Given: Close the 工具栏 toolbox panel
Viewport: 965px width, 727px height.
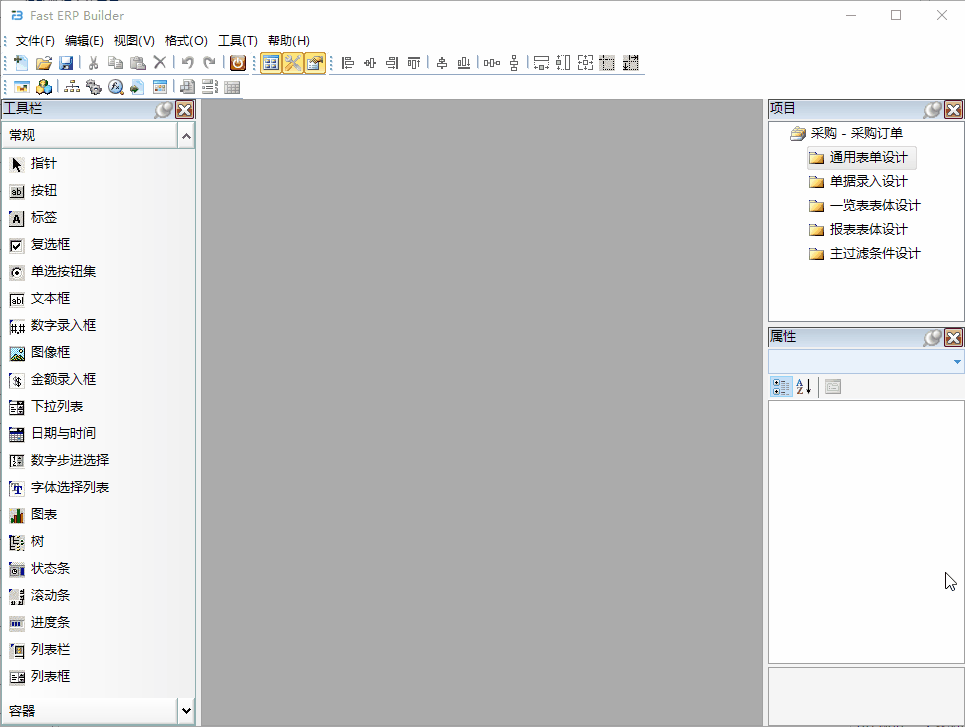Looking at the screenshot, I should tap(184, 110).
